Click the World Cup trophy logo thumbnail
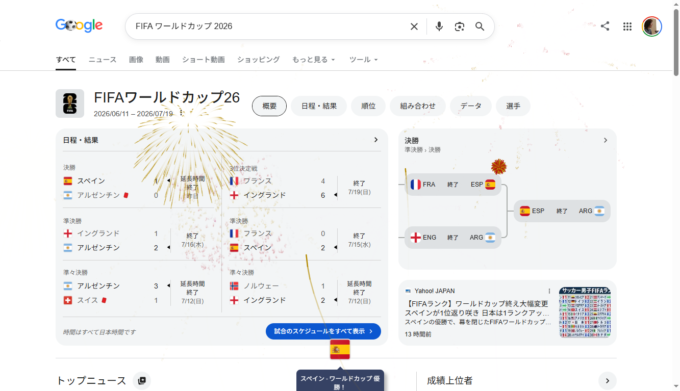Viewport: 680px width, 391px height. pos(70,104)
